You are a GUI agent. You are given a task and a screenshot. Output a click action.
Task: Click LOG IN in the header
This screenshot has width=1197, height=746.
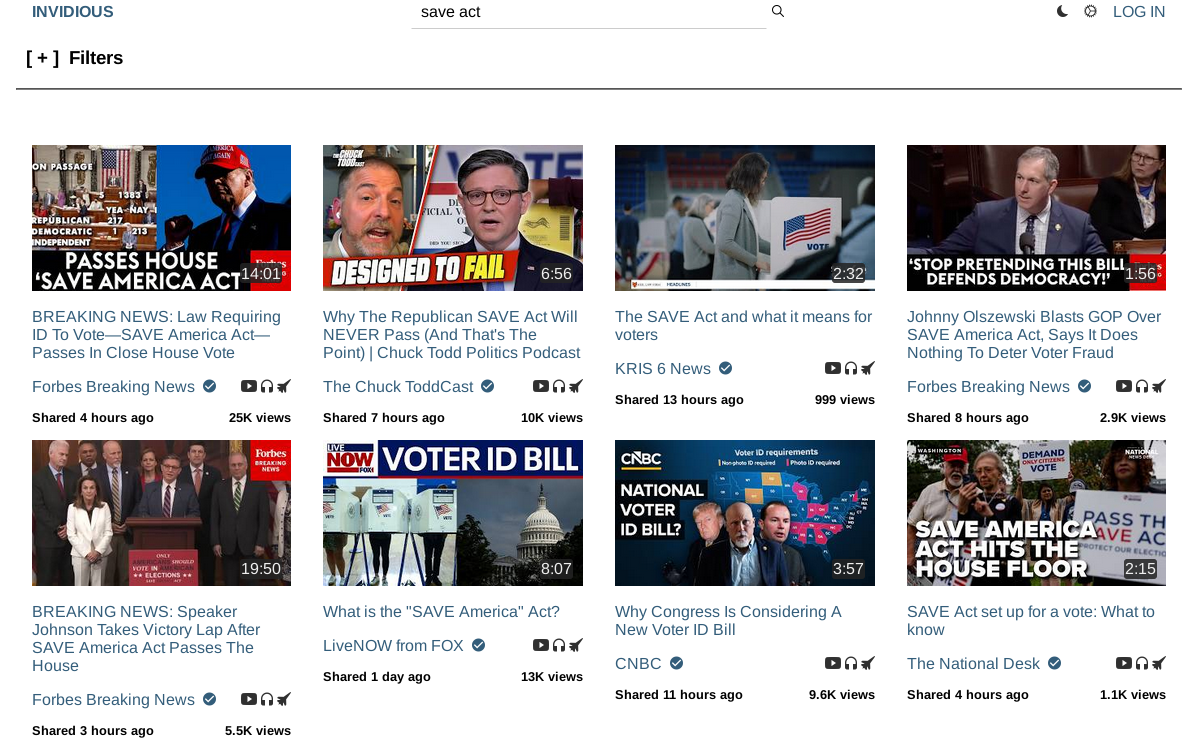point(1138,12)
